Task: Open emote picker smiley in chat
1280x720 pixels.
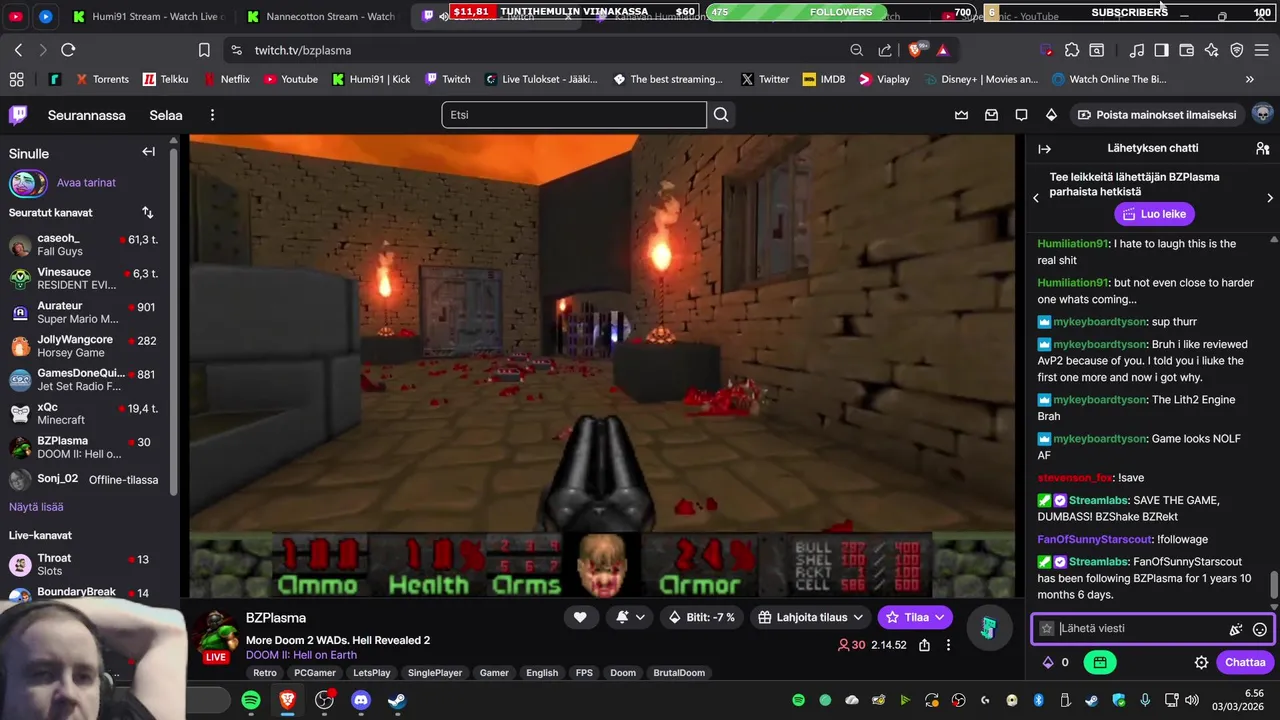Action: (x=1260, y=629)
